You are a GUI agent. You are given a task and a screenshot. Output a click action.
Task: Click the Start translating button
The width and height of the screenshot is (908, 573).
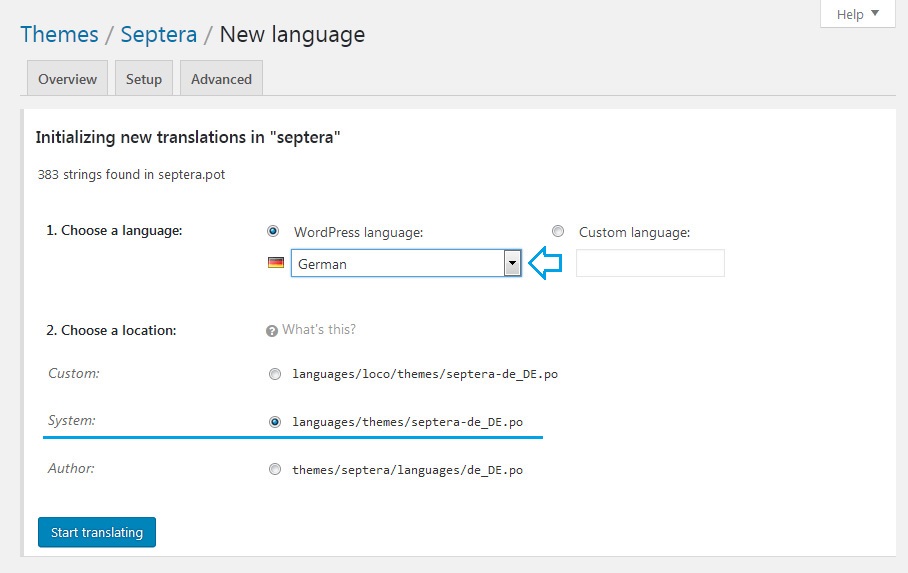coord(97,532)
